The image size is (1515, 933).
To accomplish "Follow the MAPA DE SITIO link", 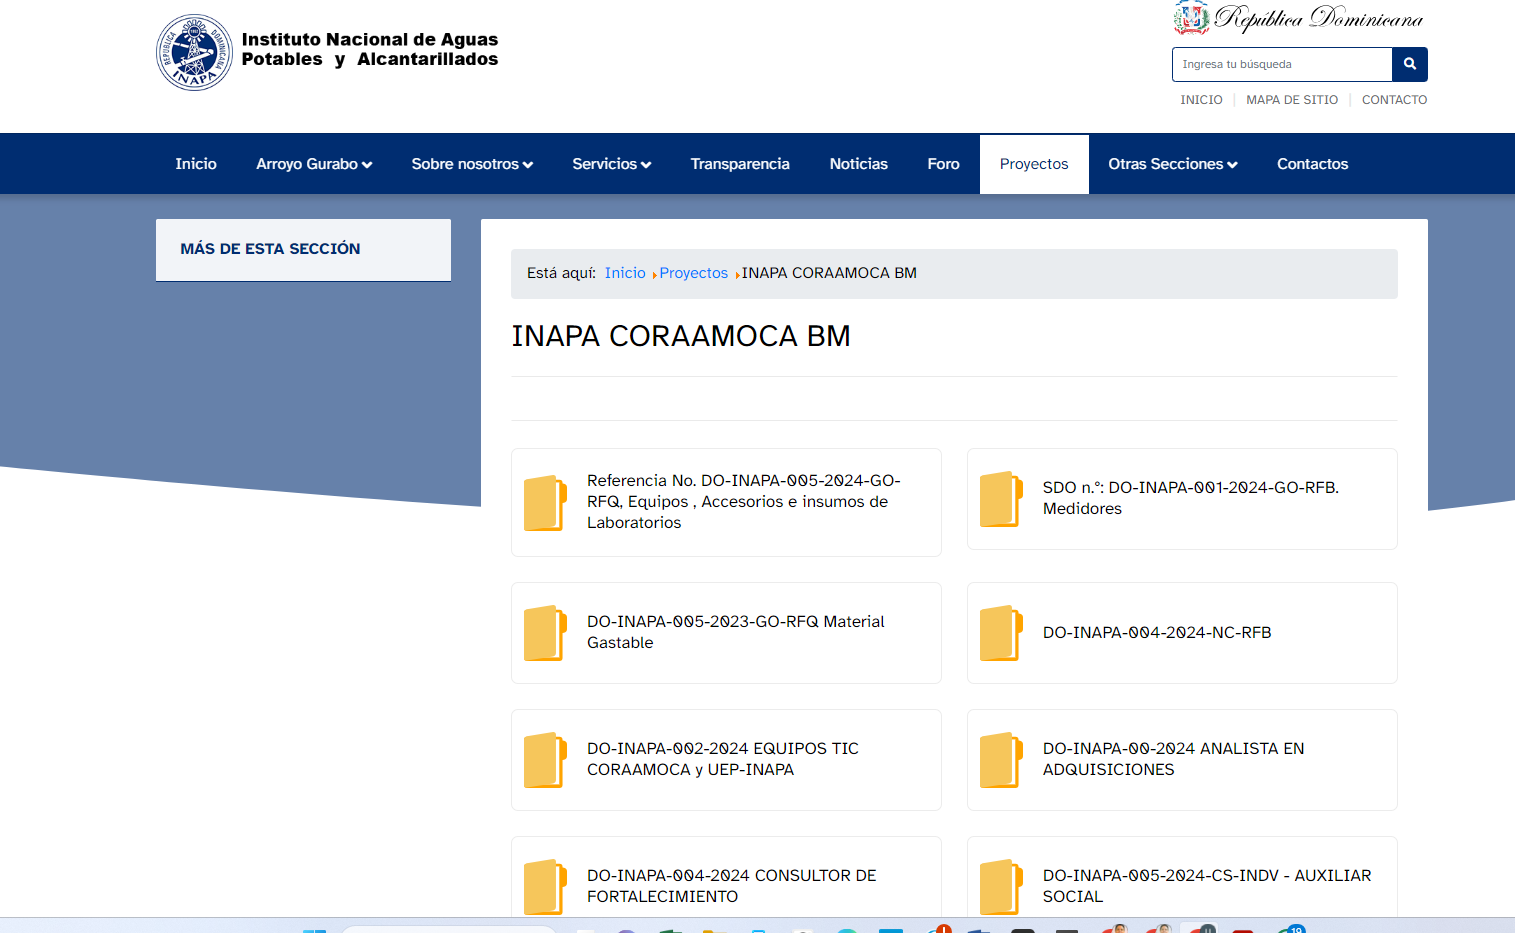I will click(1291, 100).
